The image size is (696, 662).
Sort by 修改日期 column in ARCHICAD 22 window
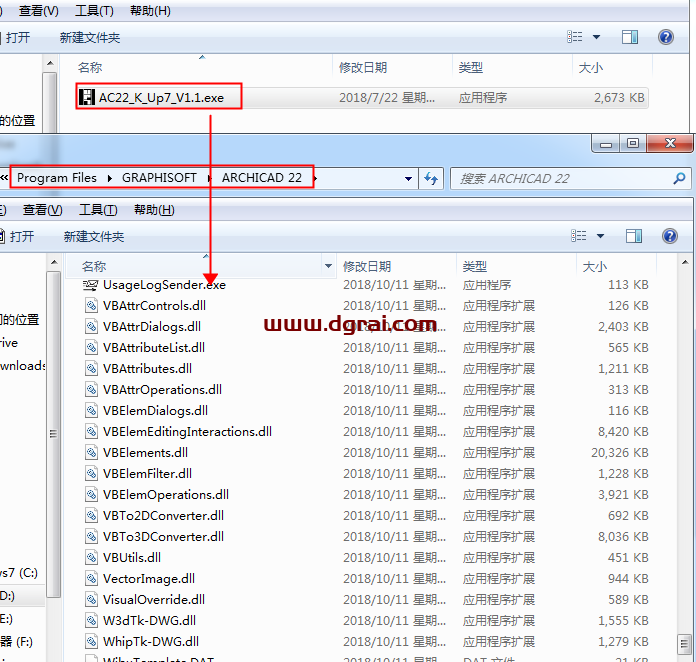pyautogui.click(x=367, y=266)
